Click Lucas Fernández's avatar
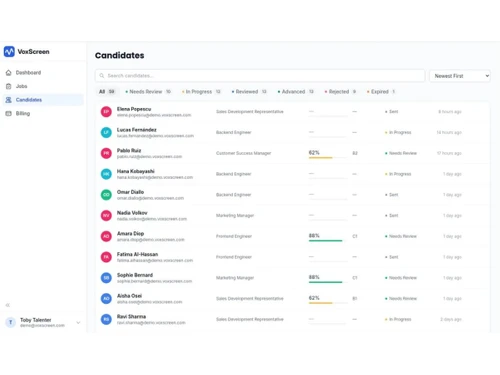 pos(106,132)
